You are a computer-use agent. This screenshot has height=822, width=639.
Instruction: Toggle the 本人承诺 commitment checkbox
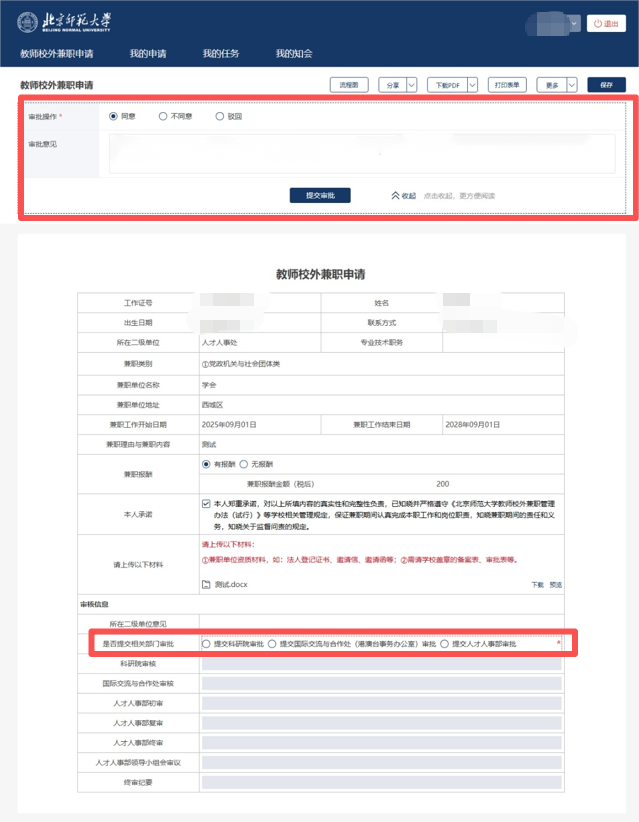(x=206, y=503)
